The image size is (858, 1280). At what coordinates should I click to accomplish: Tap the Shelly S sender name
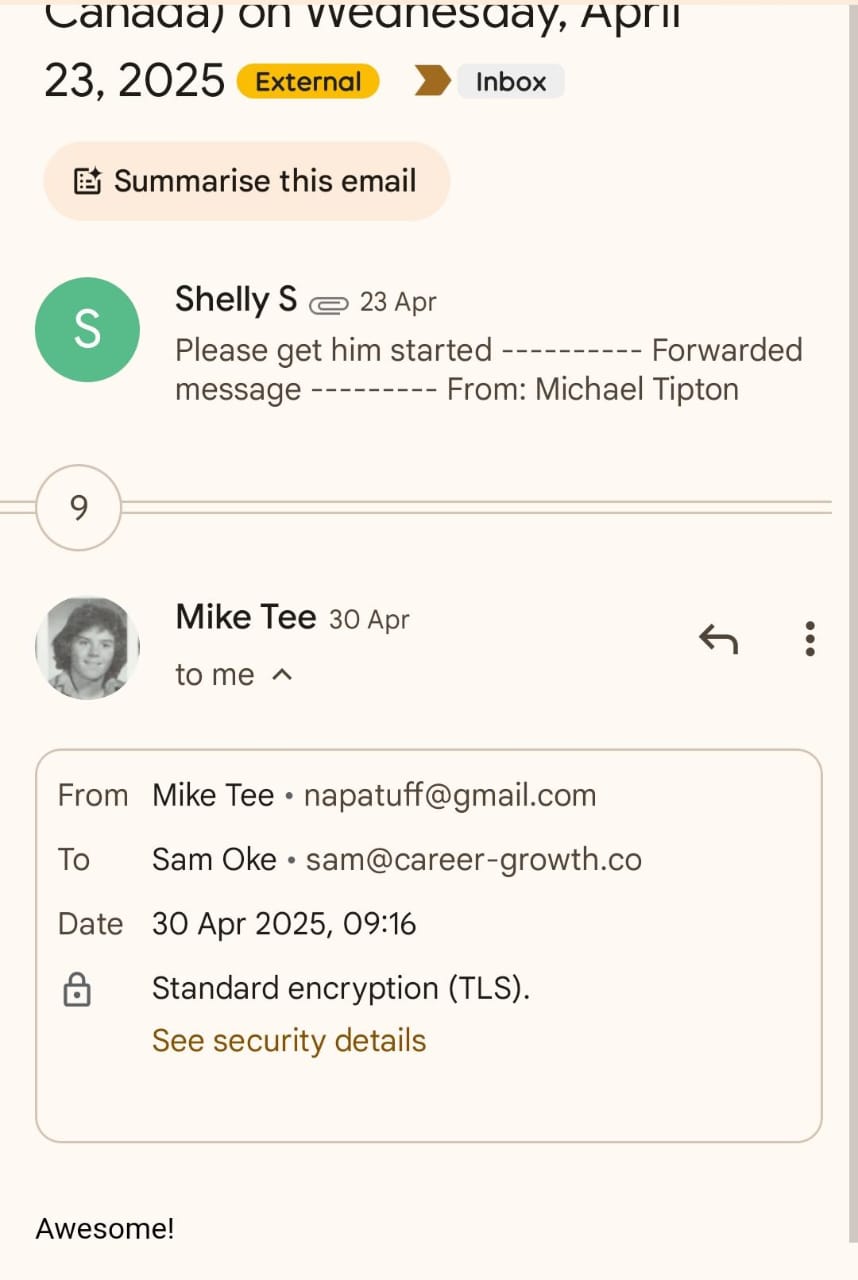(x=236, y=299)
